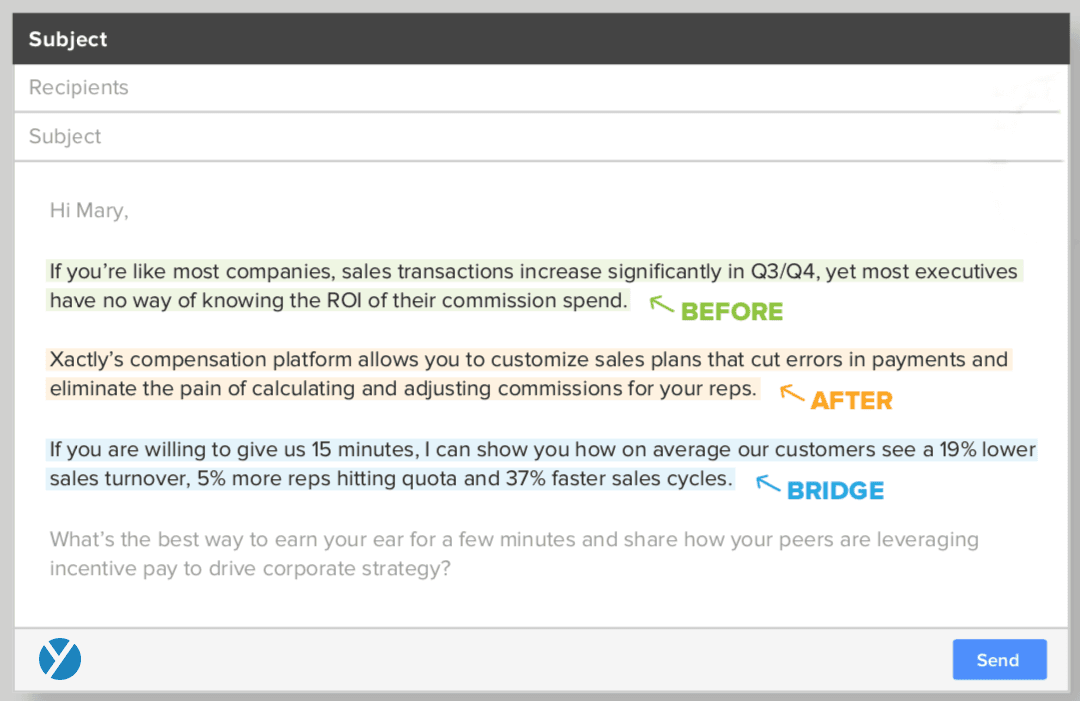Click the Subject input field
The width and height of the screenshot is (1080, 701).
click(540, 136)
